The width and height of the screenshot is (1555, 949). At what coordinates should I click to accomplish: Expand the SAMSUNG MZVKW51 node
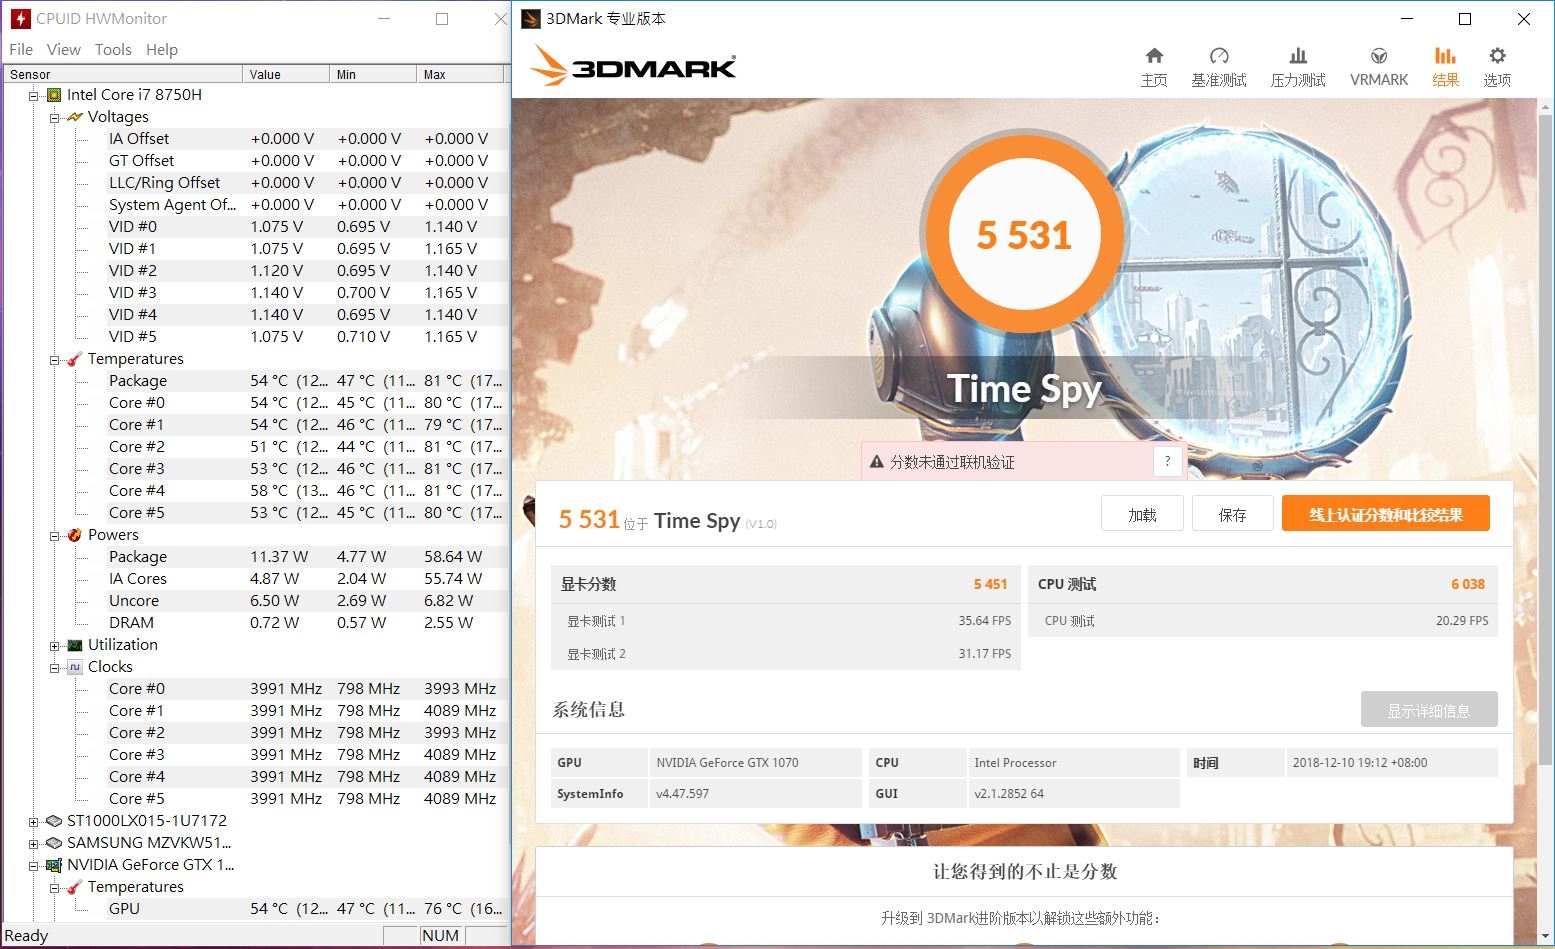click(x=33, y=844)
